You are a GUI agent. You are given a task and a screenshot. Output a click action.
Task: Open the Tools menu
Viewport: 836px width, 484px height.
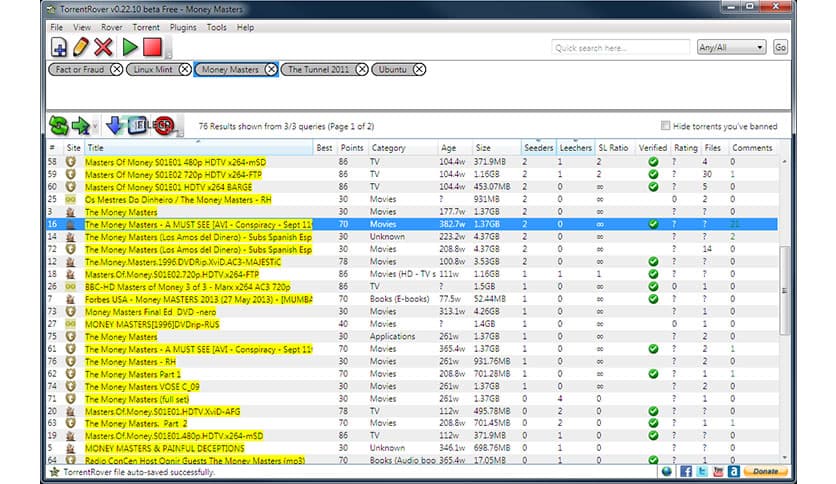point(216,27)
